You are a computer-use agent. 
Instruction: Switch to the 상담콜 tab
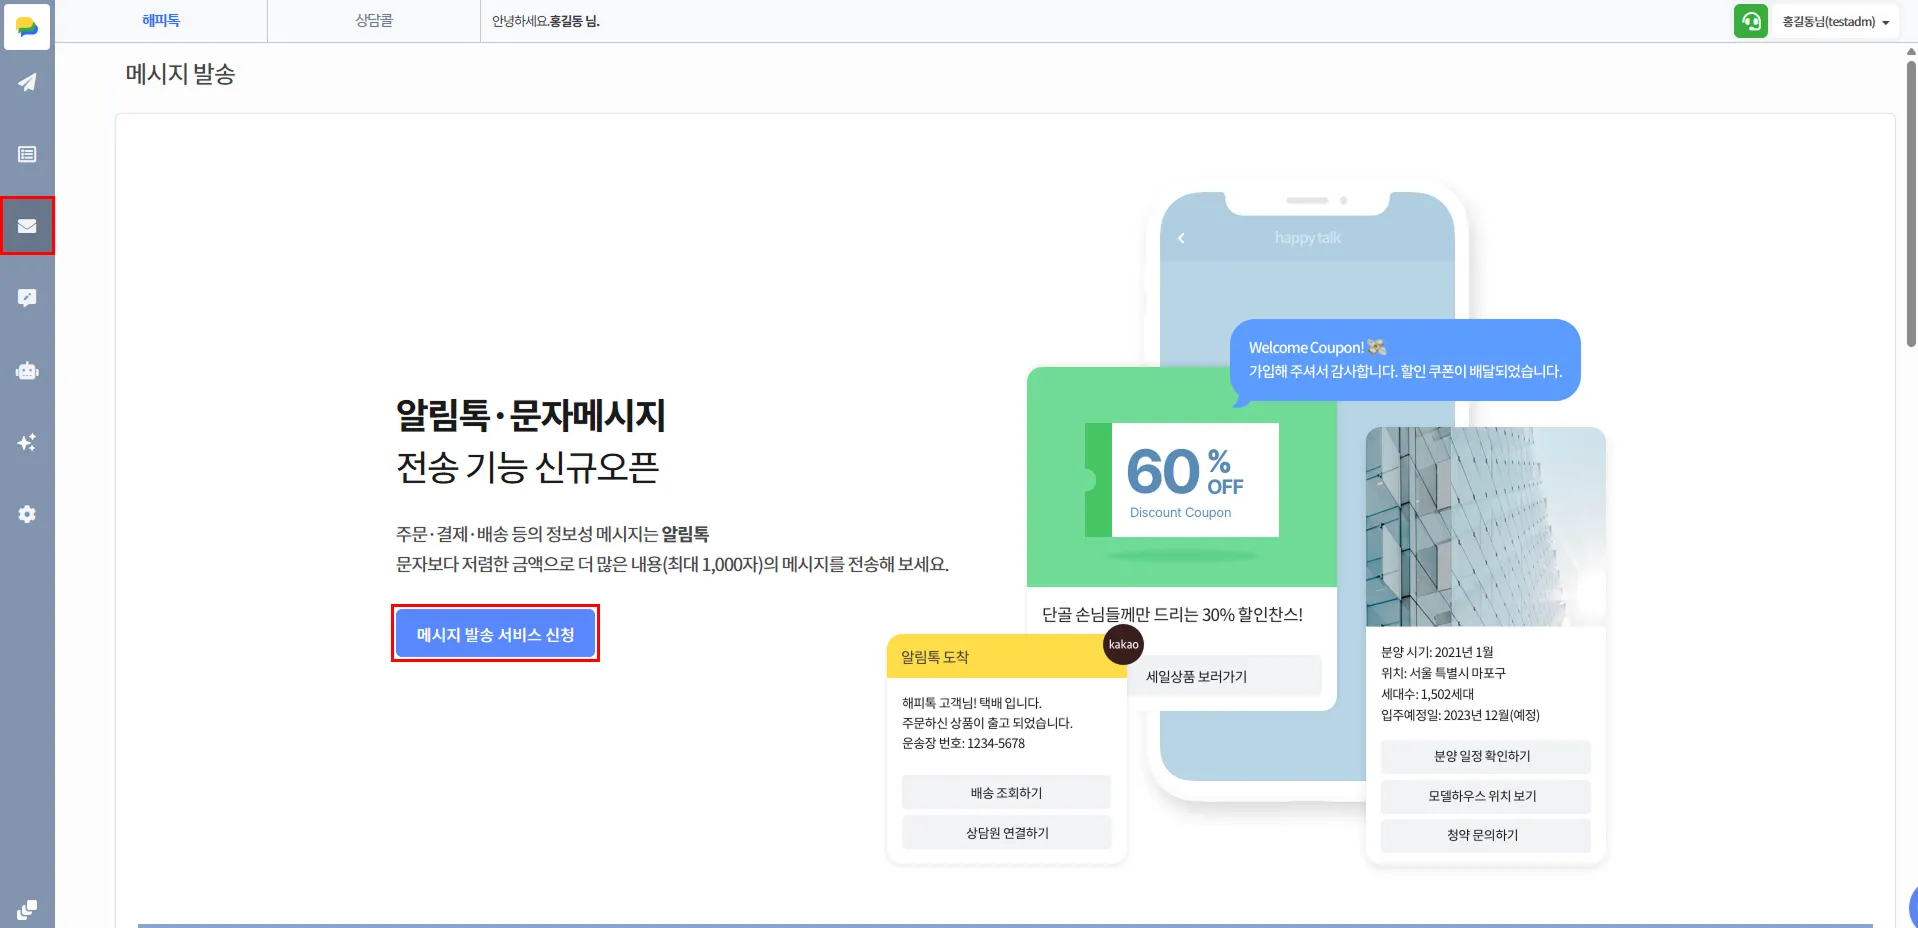[374, 21]
